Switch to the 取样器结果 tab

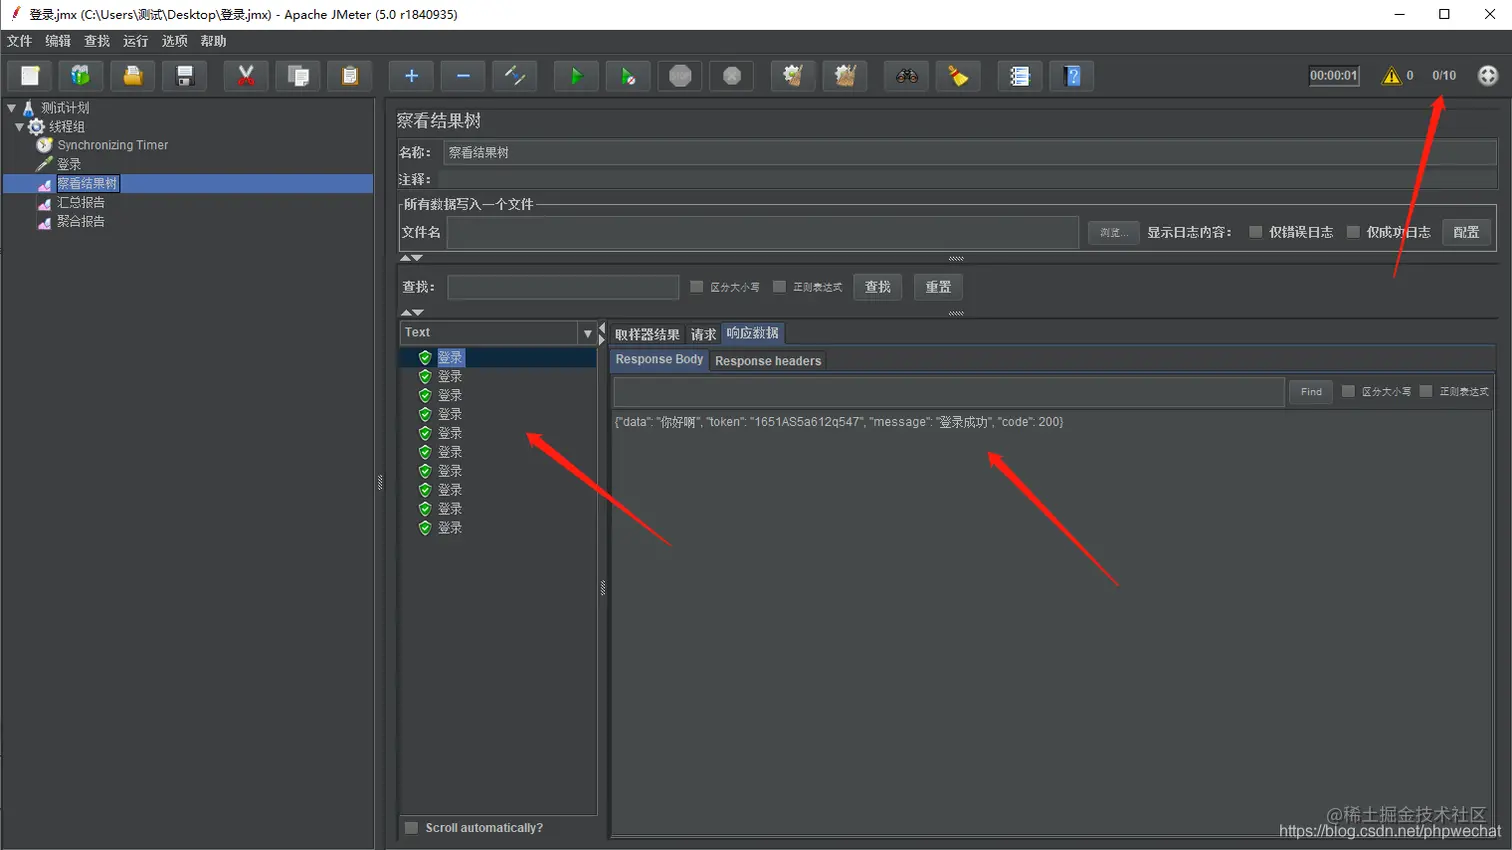tap(647, 334)
